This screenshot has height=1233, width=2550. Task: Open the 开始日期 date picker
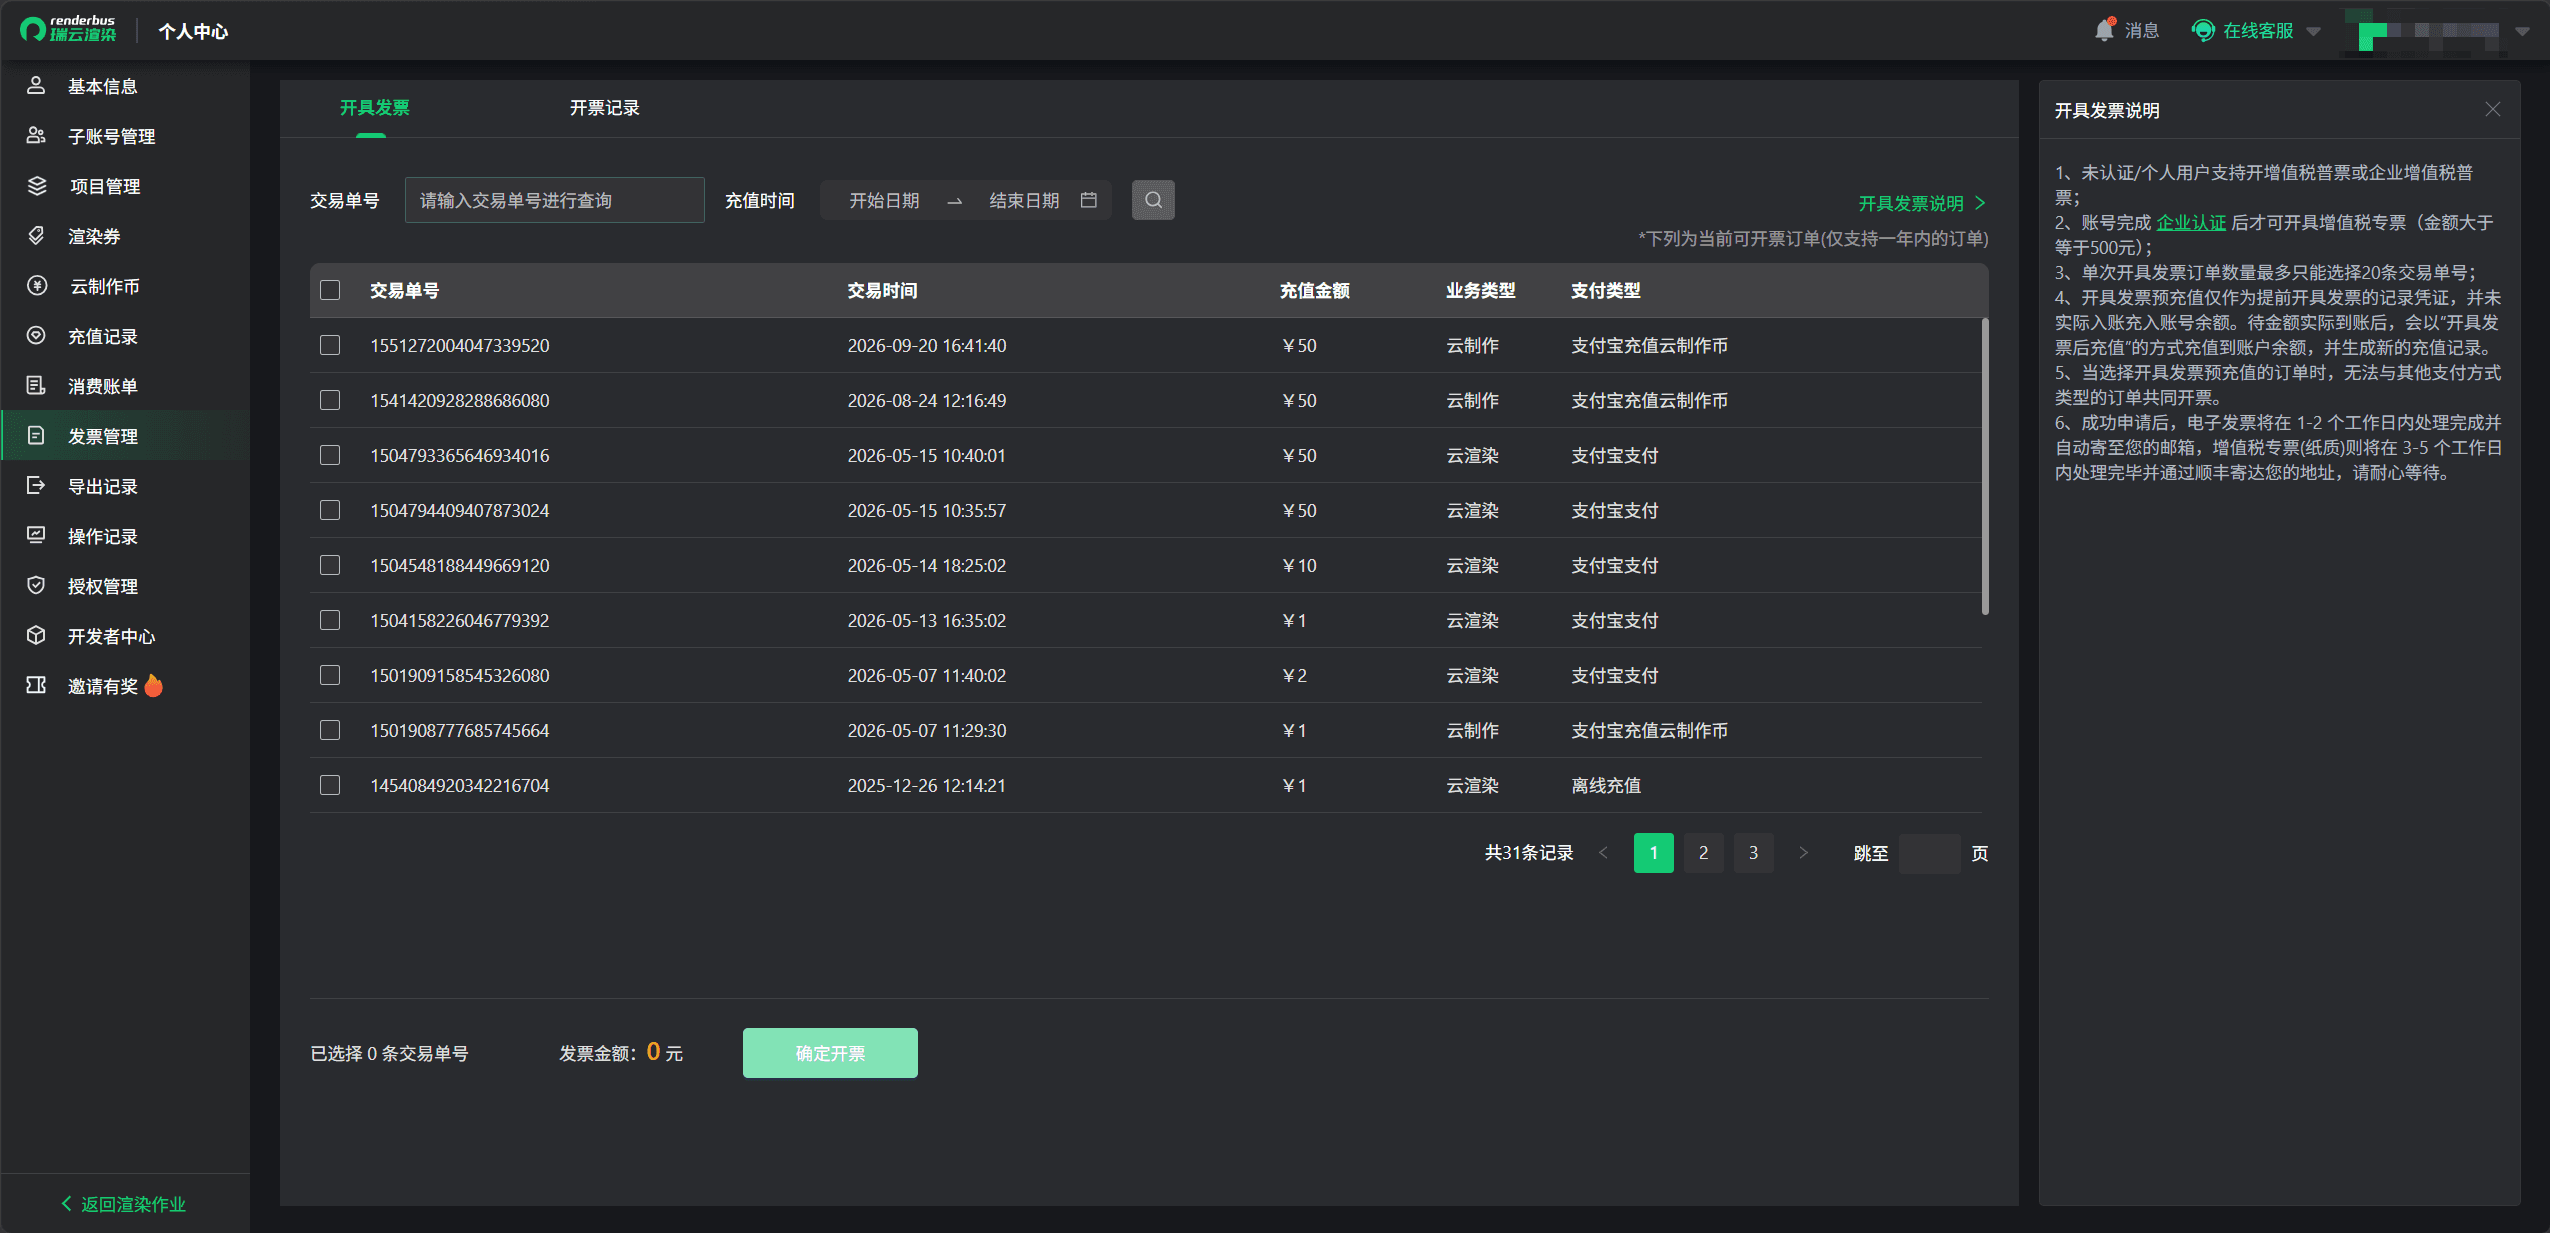coord(884,200)
